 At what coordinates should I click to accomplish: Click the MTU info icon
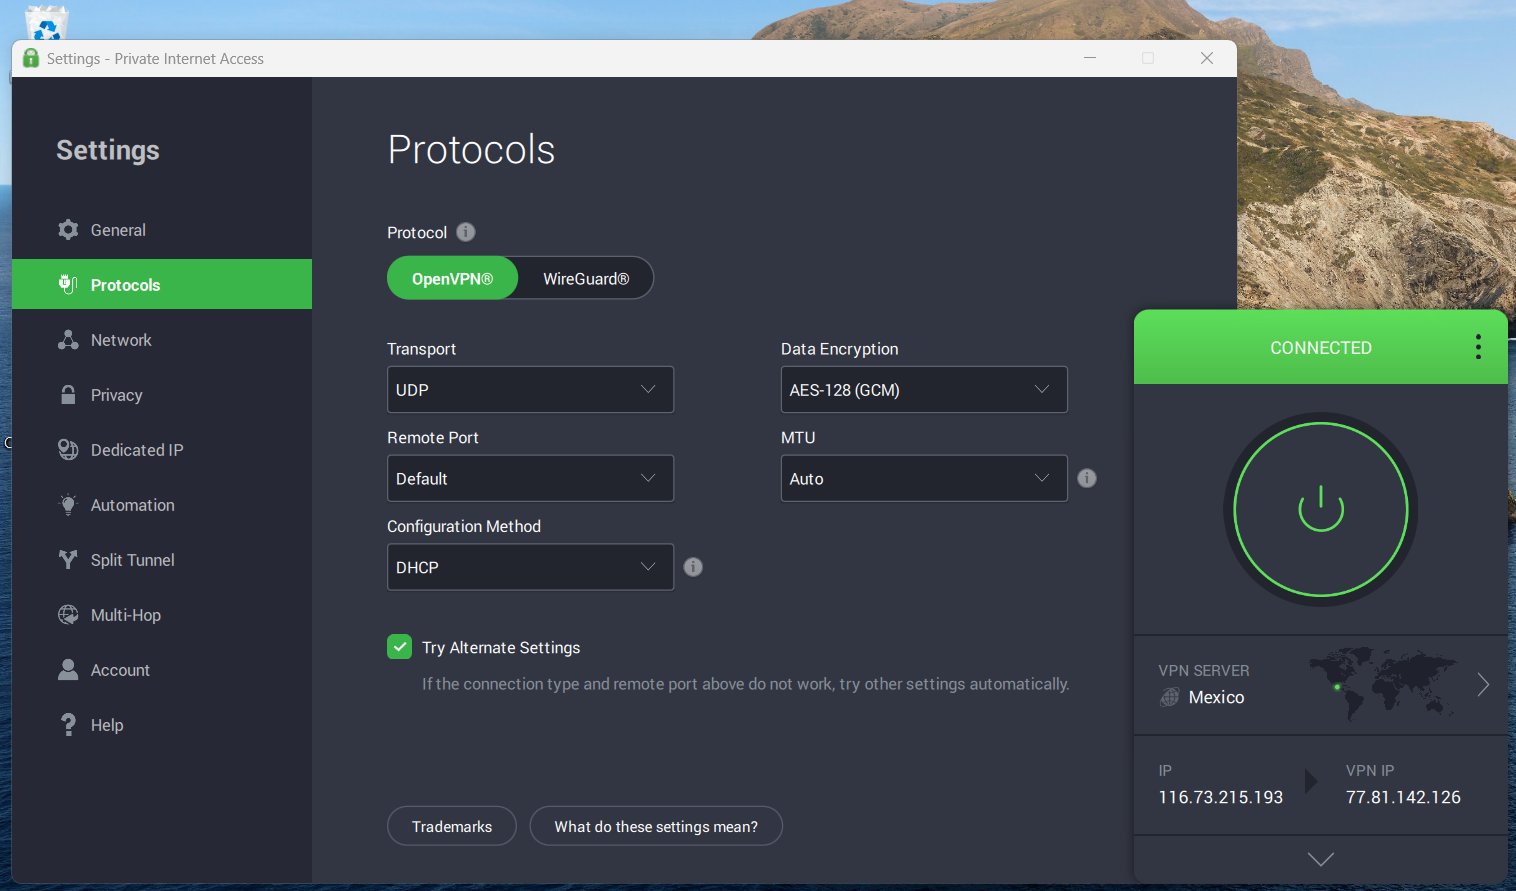click(x=1087, y=478)
